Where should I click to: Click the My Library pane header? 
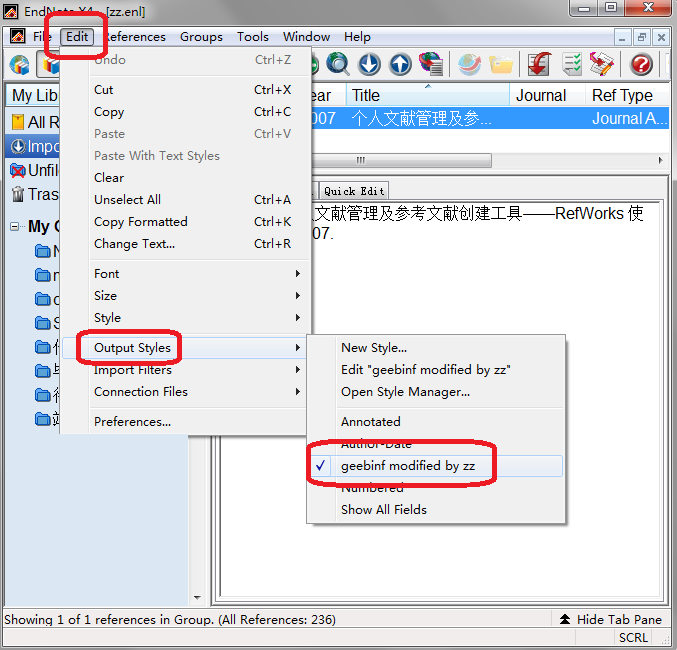(33, 95)
